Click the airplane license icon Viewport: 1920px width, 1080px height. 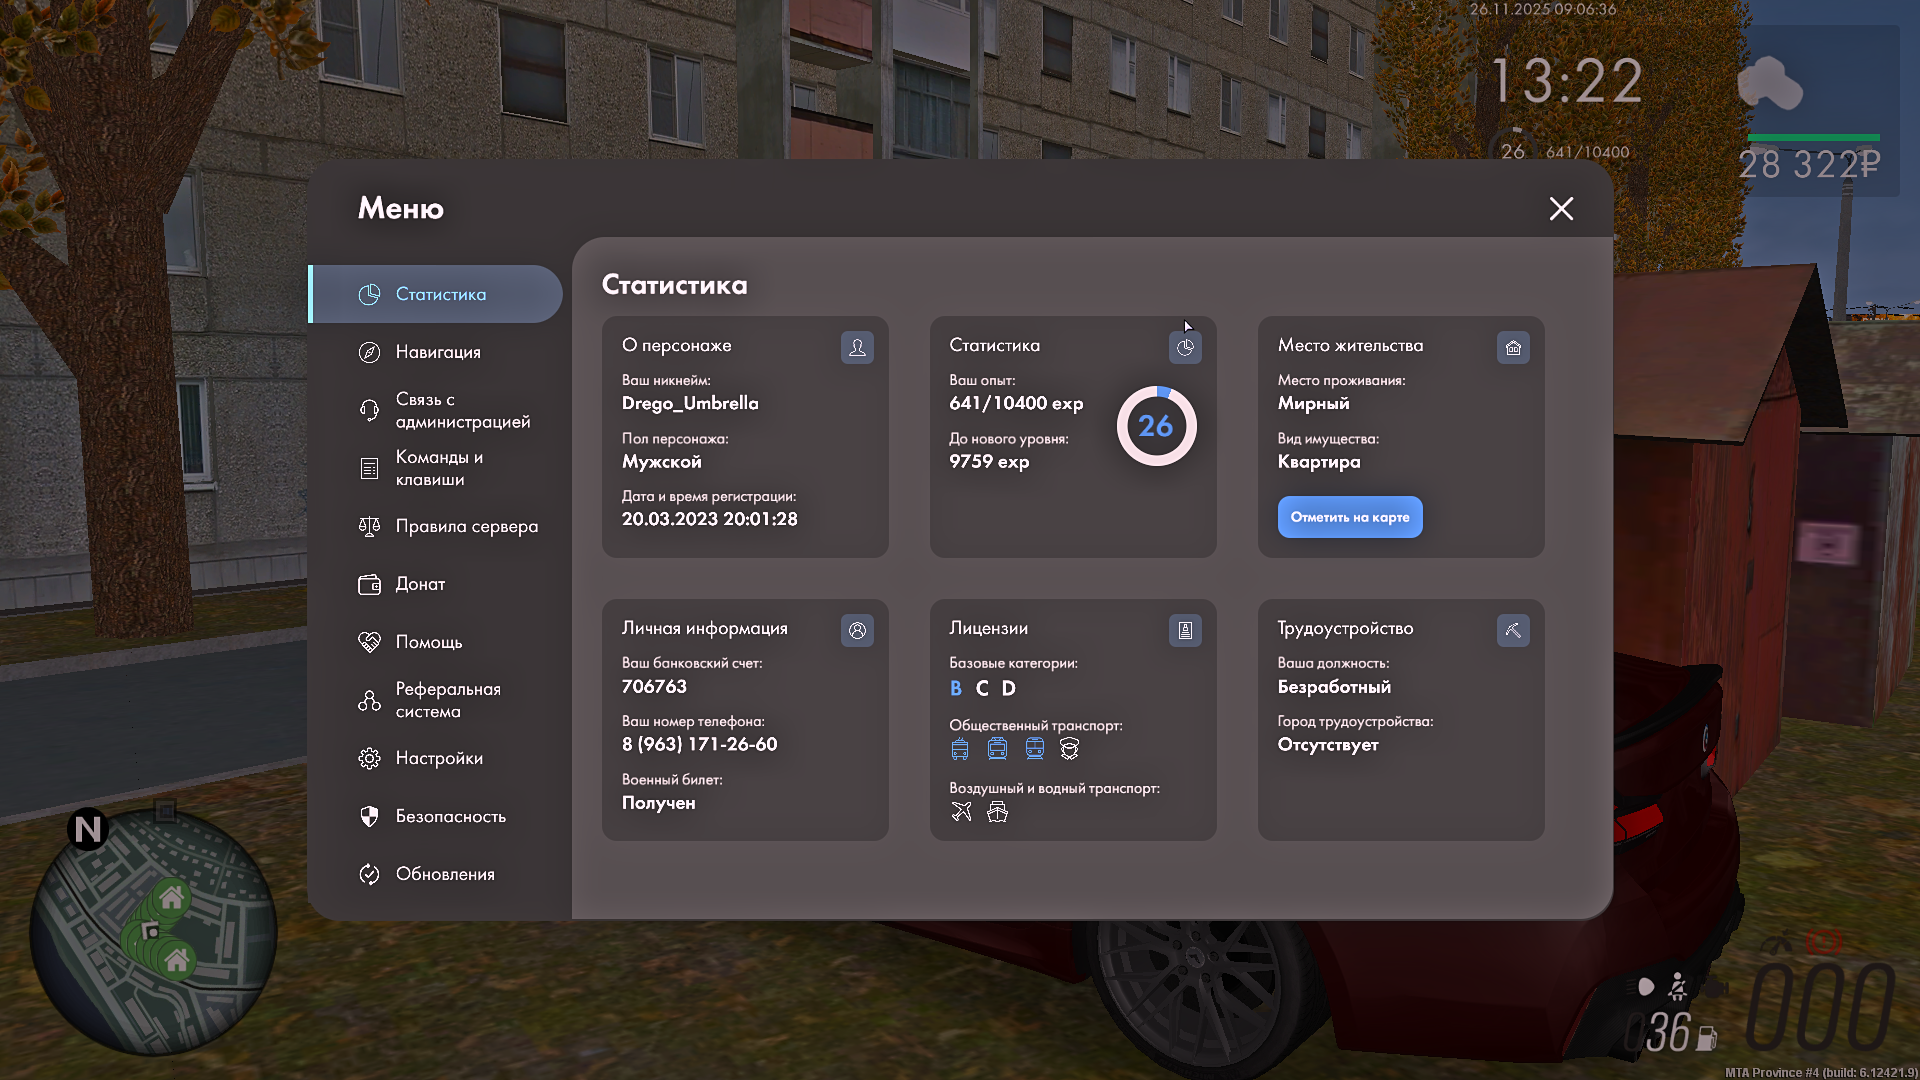pos(961,811)
